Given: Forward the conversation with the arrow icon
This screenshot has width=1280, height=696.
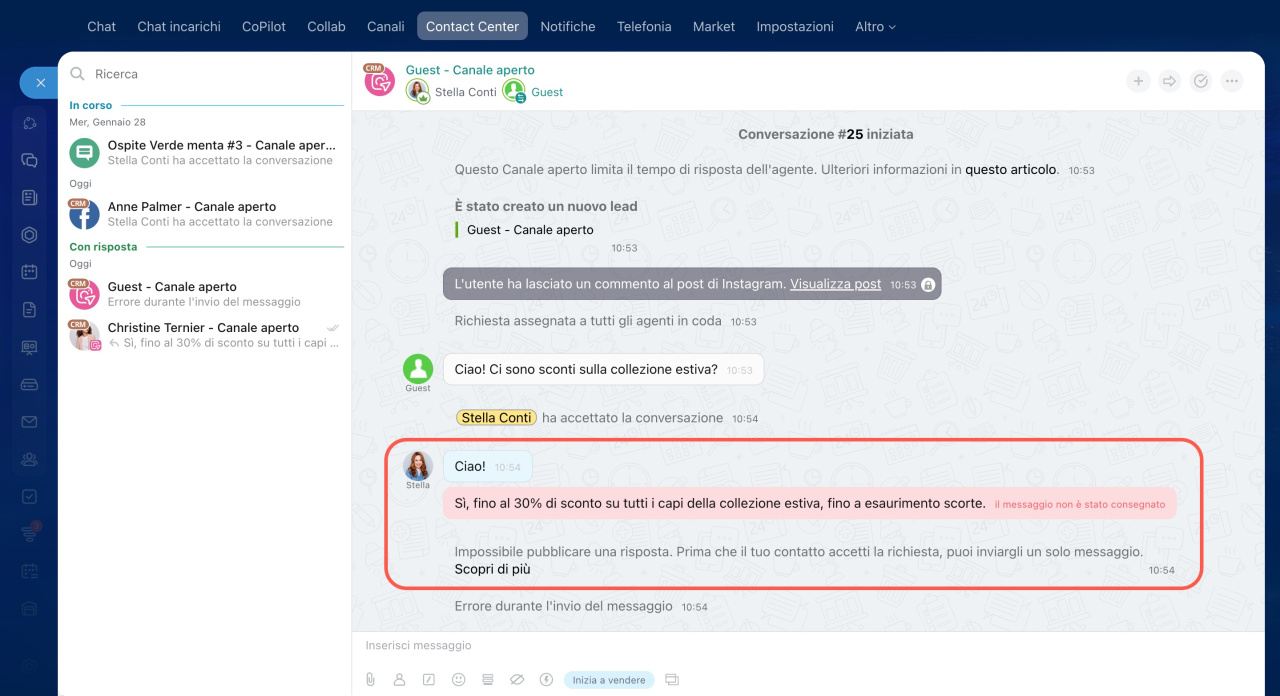Looking at the screenshot, I should 1169,81.
